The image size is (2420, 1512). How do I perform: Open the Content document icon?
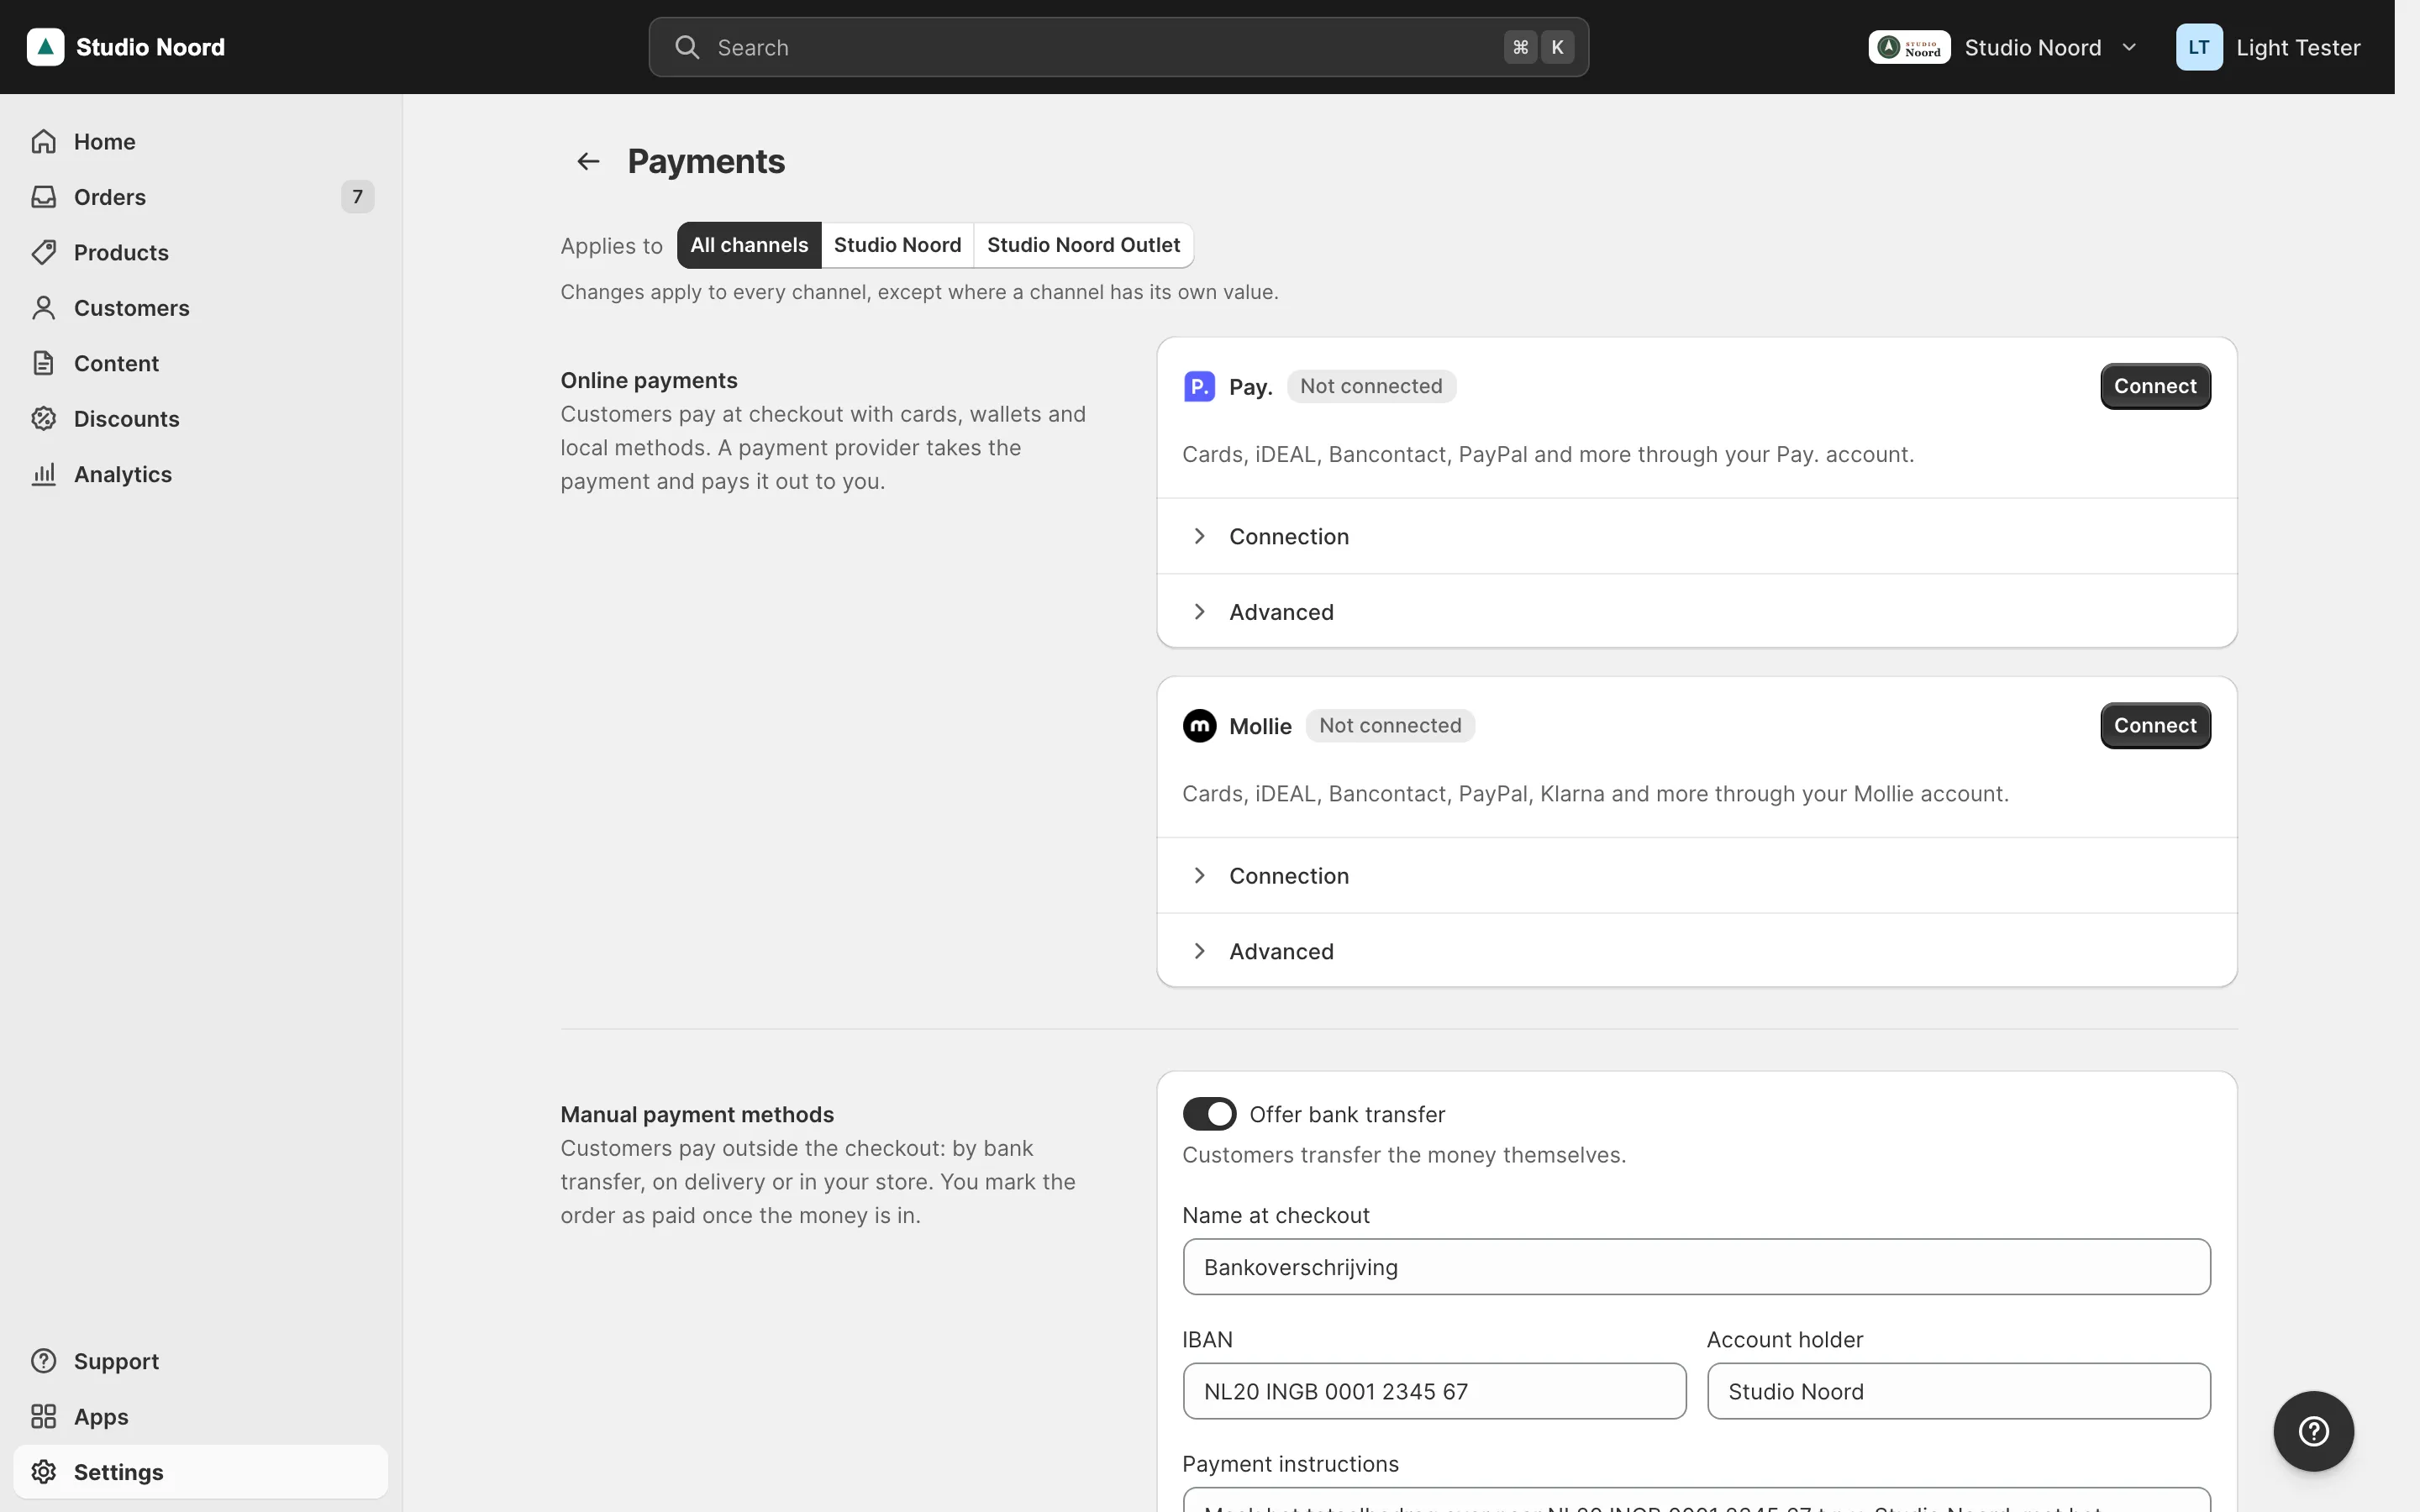[x=43, y=363]
